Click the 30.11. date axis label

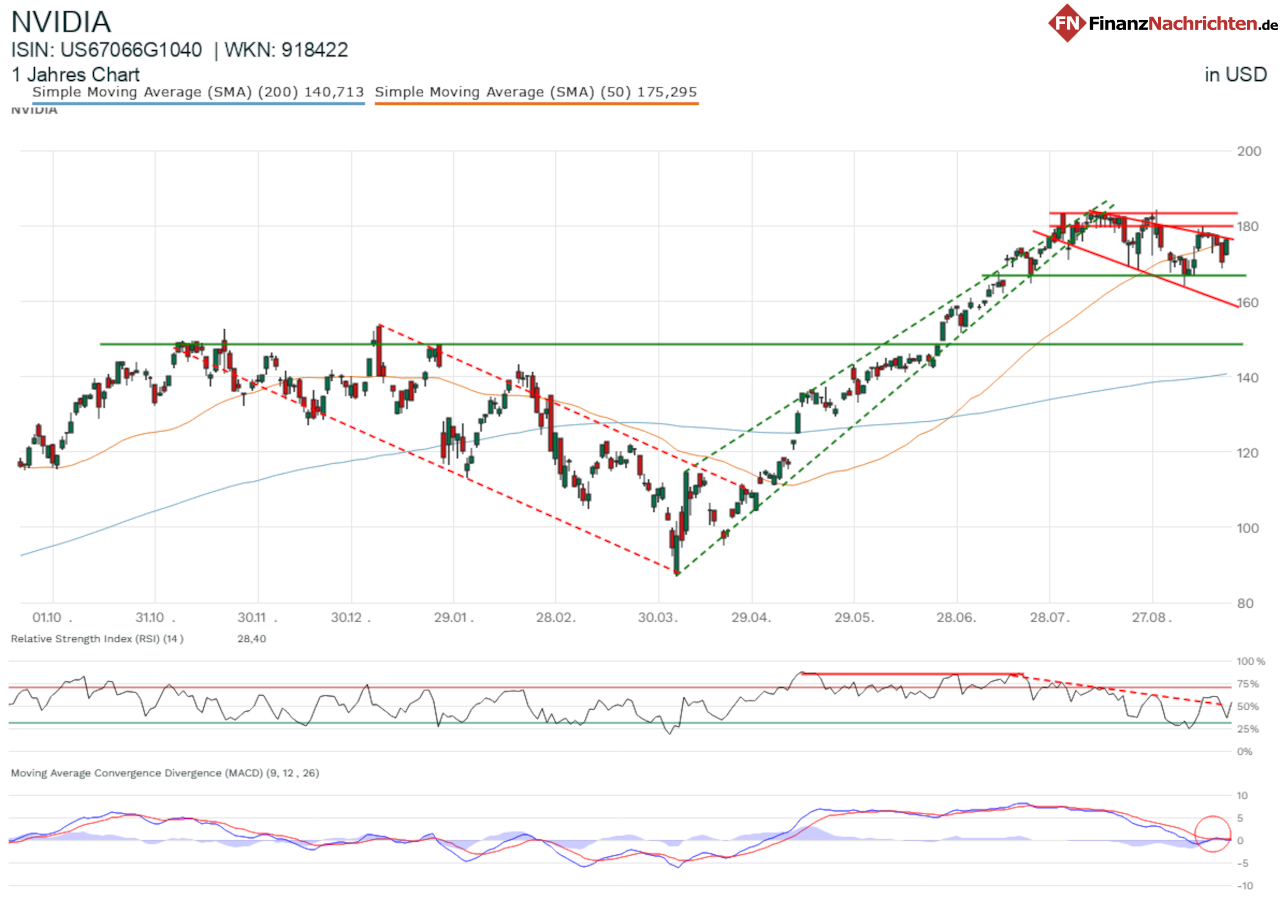tap(256, 617)
